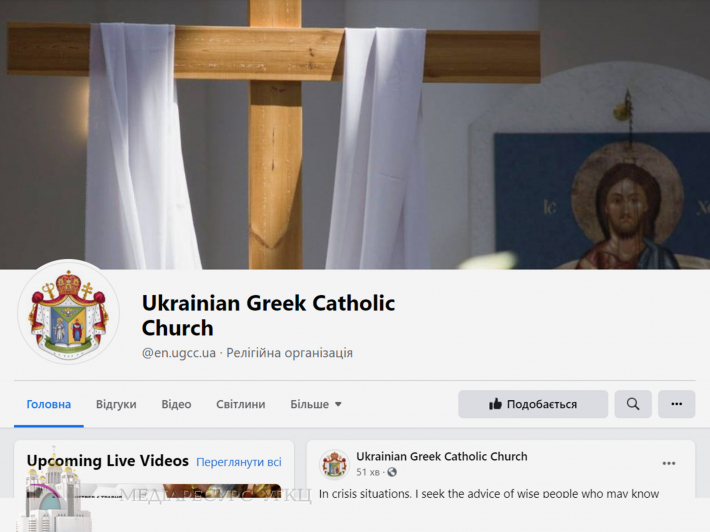Open the Відео tab
The width and height of the screenshot is (710, 532).
(176, 404)
